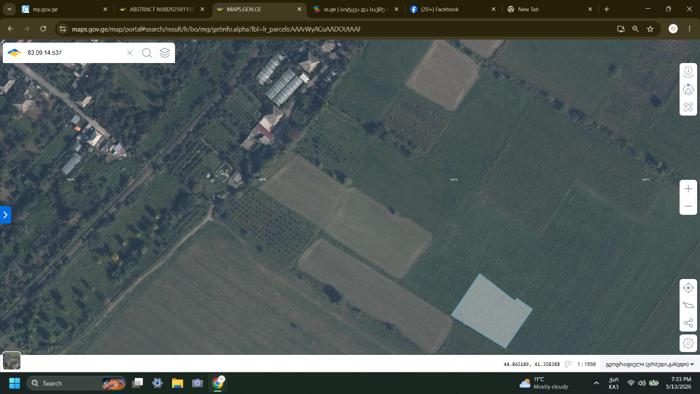Click the icon below the locate crosshair

click(x=688, y=306)
